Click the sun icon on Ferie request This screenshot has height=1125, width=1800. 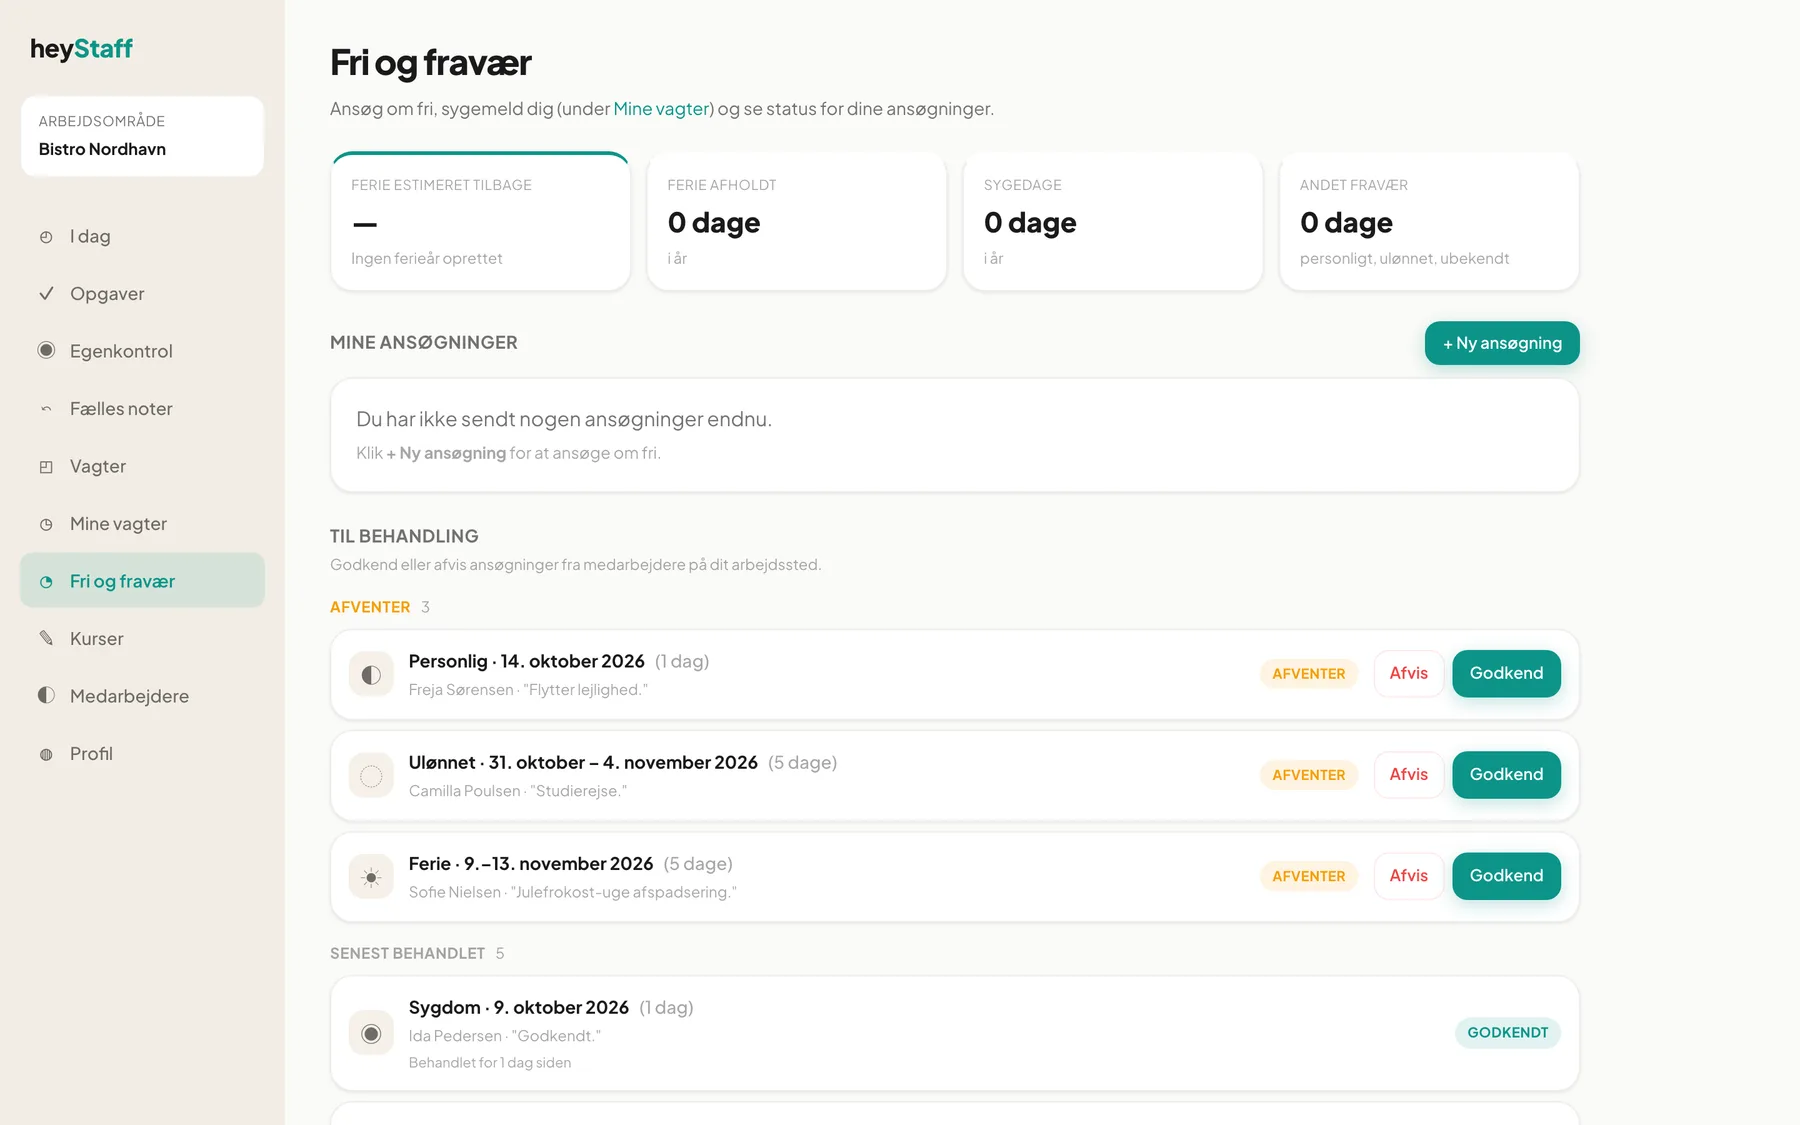(x=371, y=878)
